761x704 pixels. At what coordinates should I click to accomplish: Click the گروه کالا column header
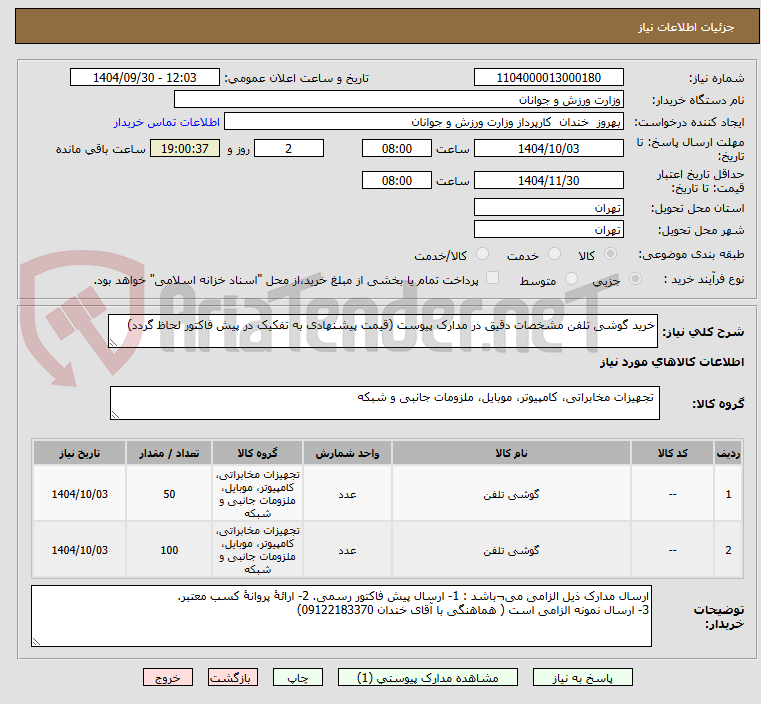coord(257,453)
